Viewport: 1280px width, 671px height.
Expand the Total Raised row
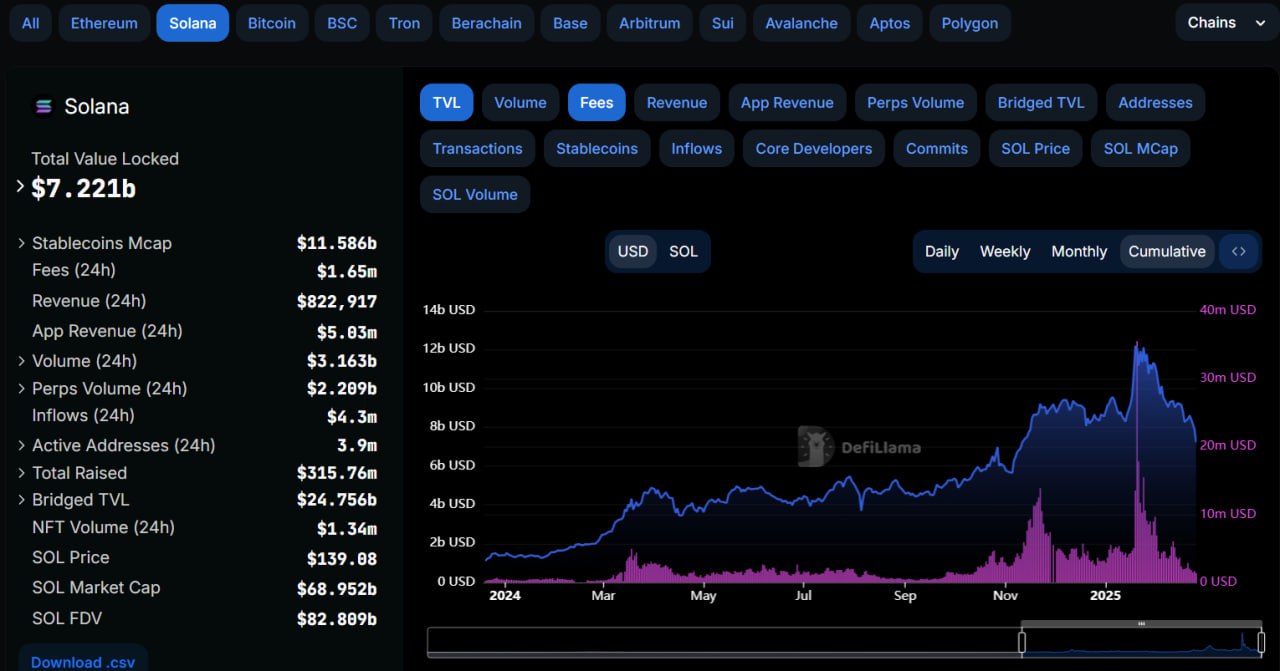pyautogui.click(x=21, y=473)
